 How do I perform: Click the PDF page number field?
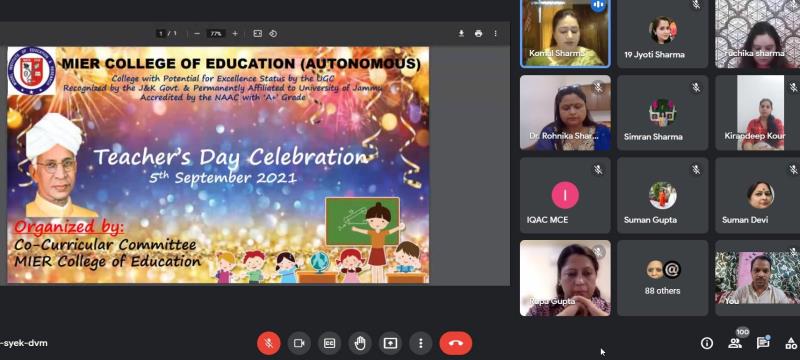click(161, 34)
